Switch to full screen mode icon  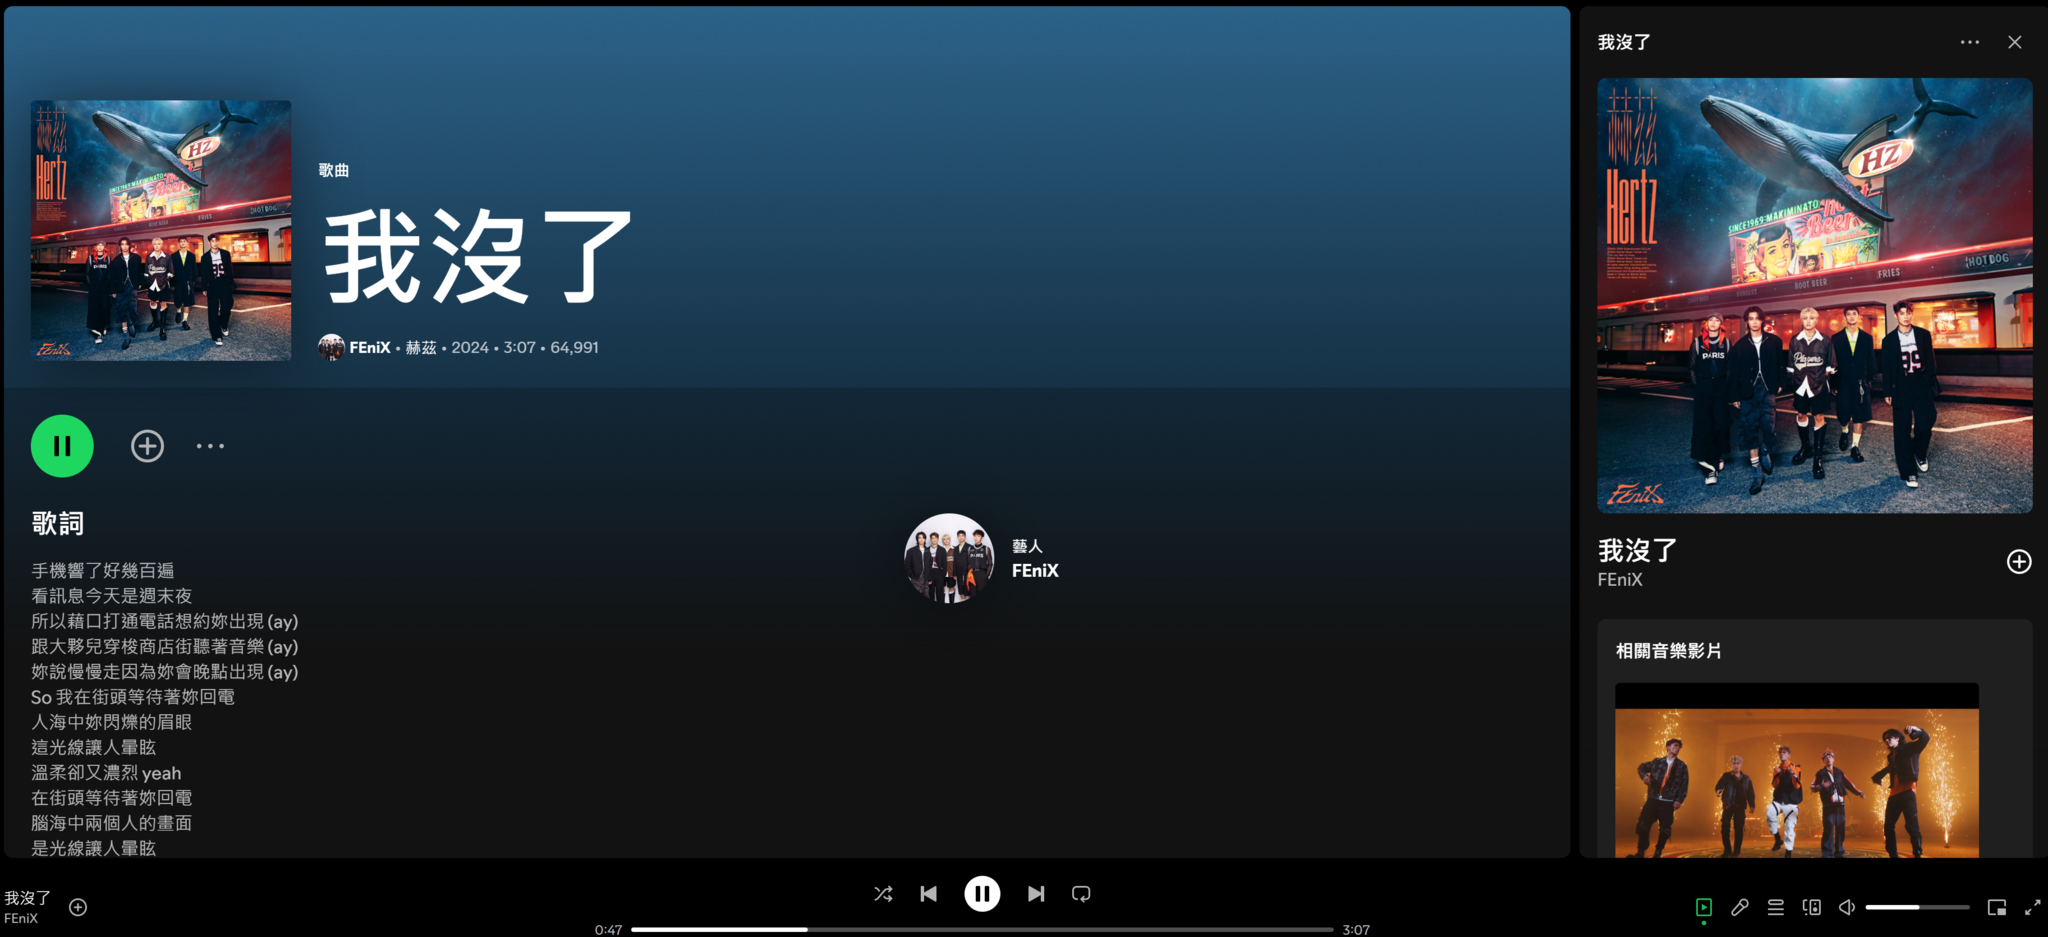point(2033,908)
